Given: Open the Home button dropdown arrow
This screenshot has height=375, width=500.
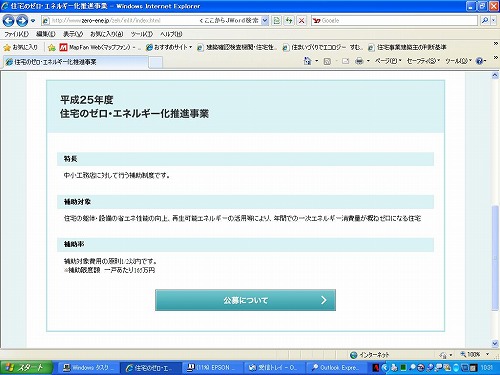Looking at the screenshot, I should pos(317,61).
